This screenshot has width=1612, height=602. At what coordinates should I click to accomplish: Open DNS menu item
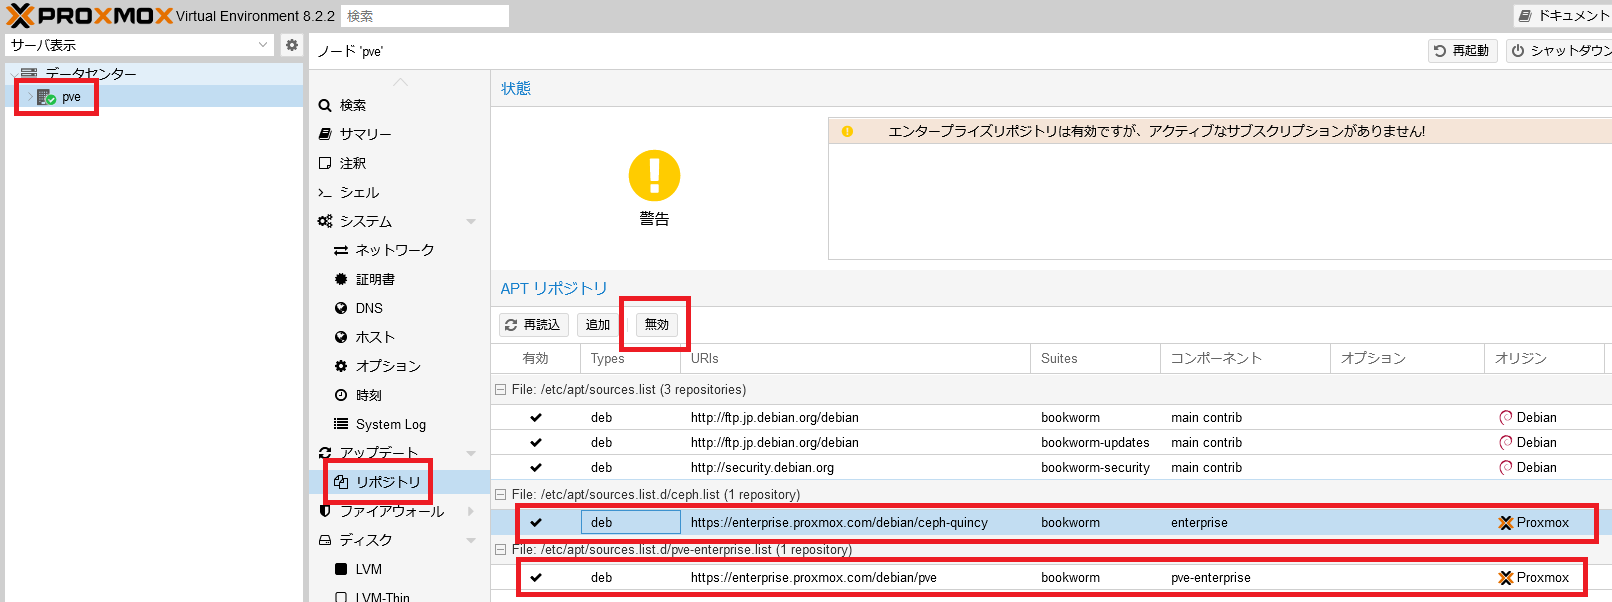(359, 308)
